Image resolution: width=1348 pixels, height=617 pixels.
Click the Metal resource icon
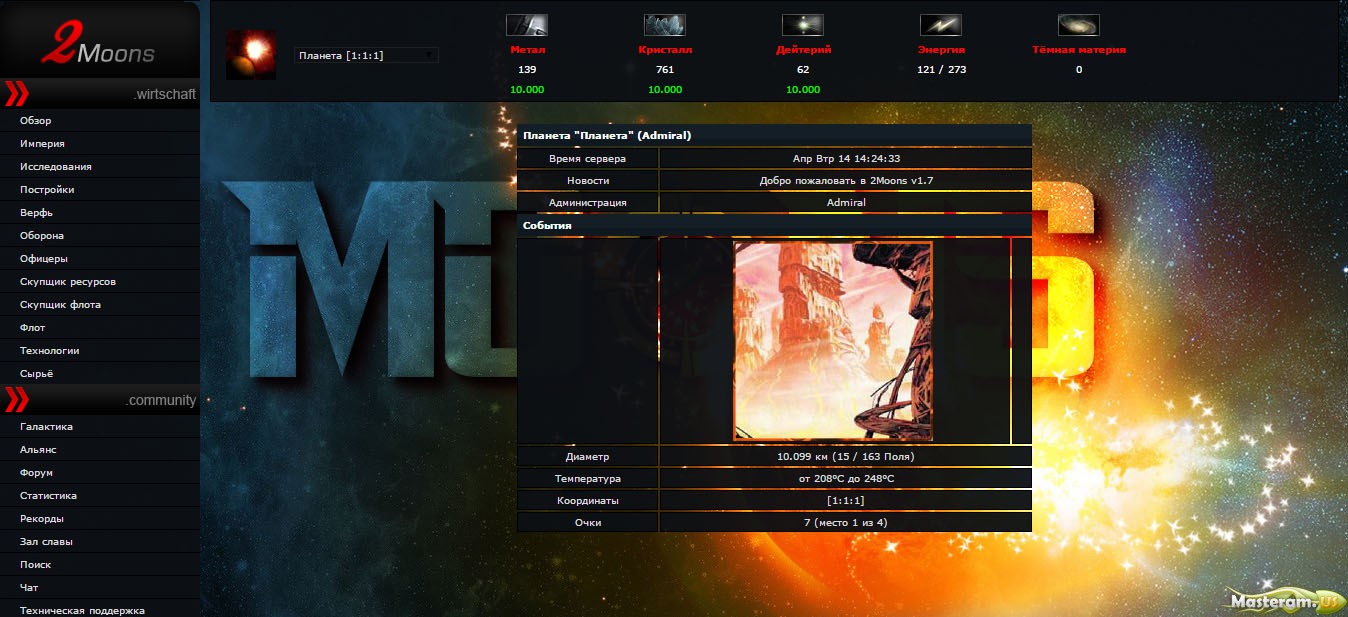tap(527, 25)
